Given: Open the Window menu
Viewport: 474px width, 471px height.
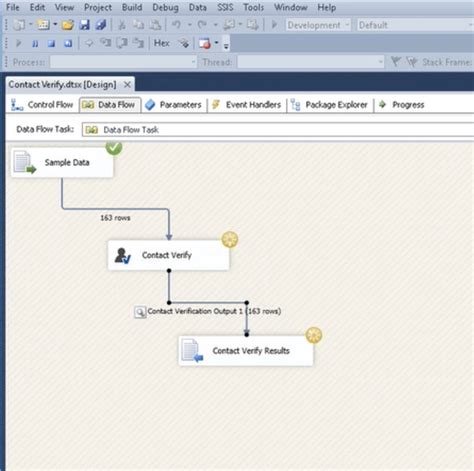Looking at the screenshot, I should pos(291,7).
